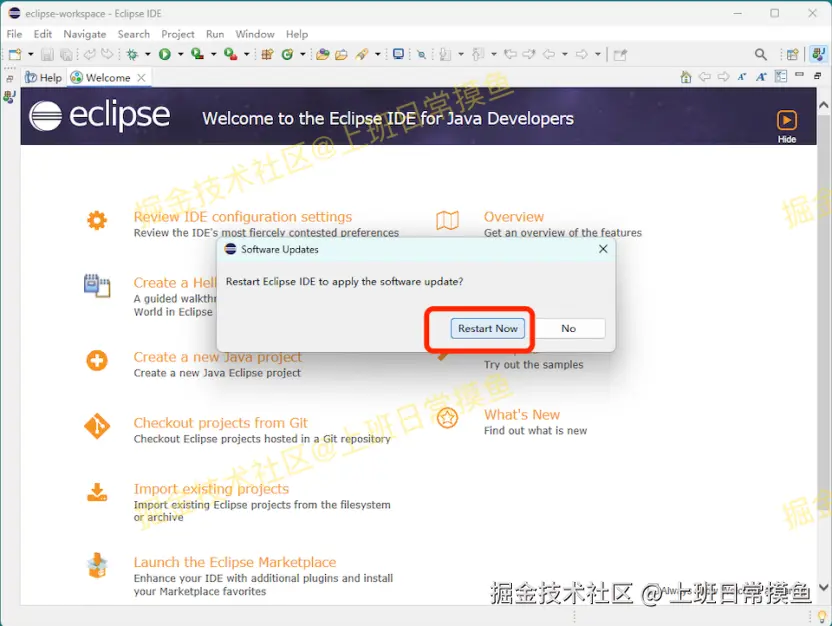This screenshot has width=832, height=626.
Task: Open the New Java Class dropdown arrow
Action: [303, 54]
